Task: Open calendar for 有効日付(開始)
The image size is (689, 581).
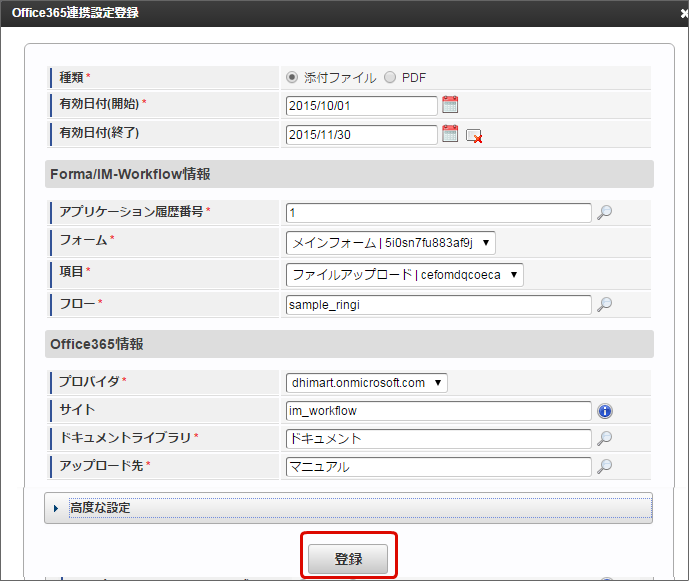Action: pyautogui.click(x=450, y=105)
